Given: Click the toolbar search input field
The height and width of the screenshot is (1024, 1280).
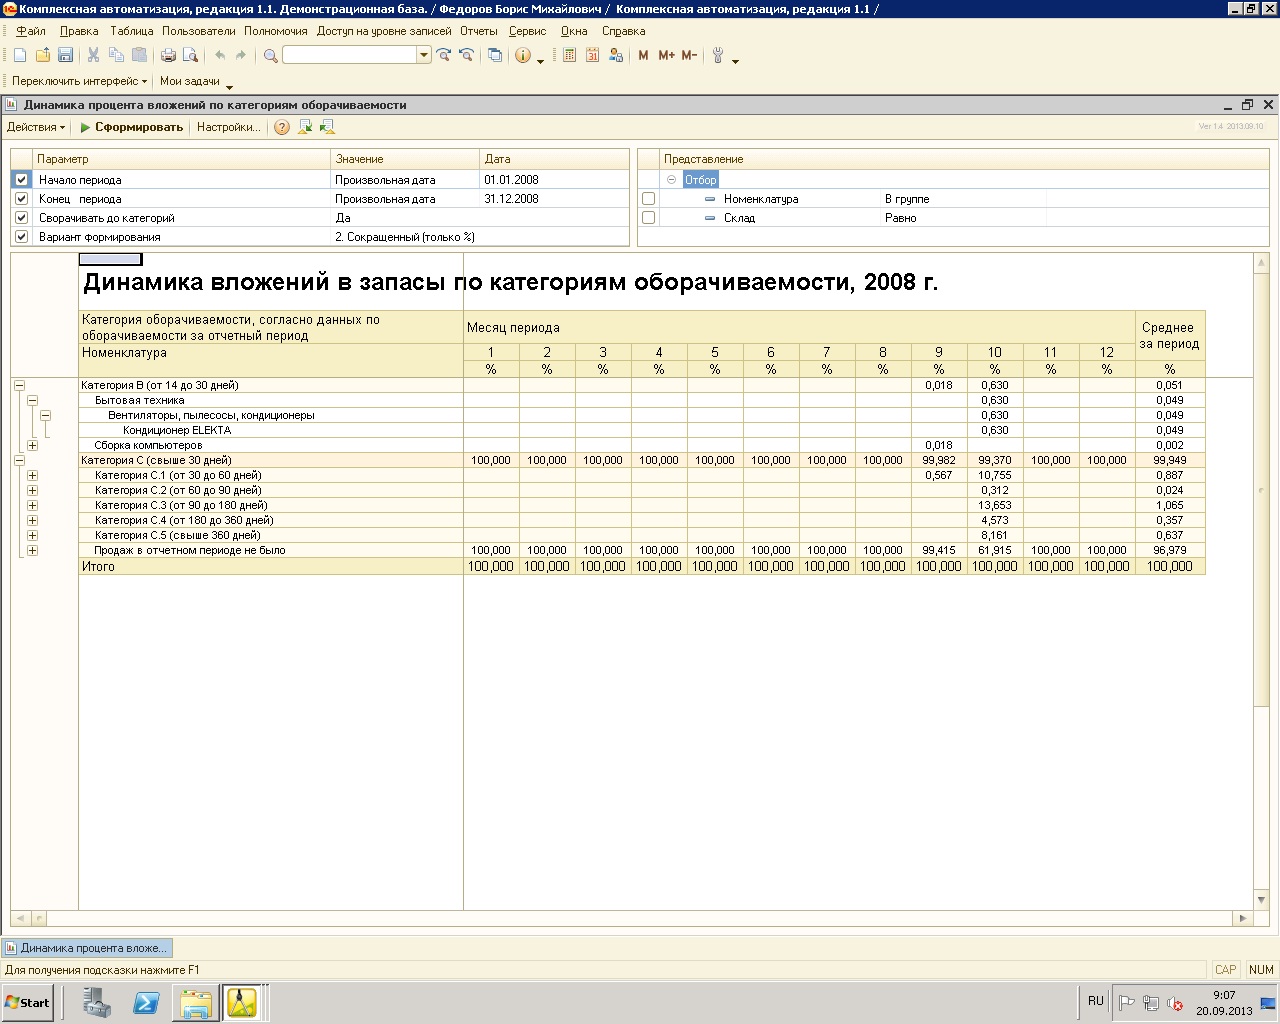Looking at the screenshot, I should [350, 56].
